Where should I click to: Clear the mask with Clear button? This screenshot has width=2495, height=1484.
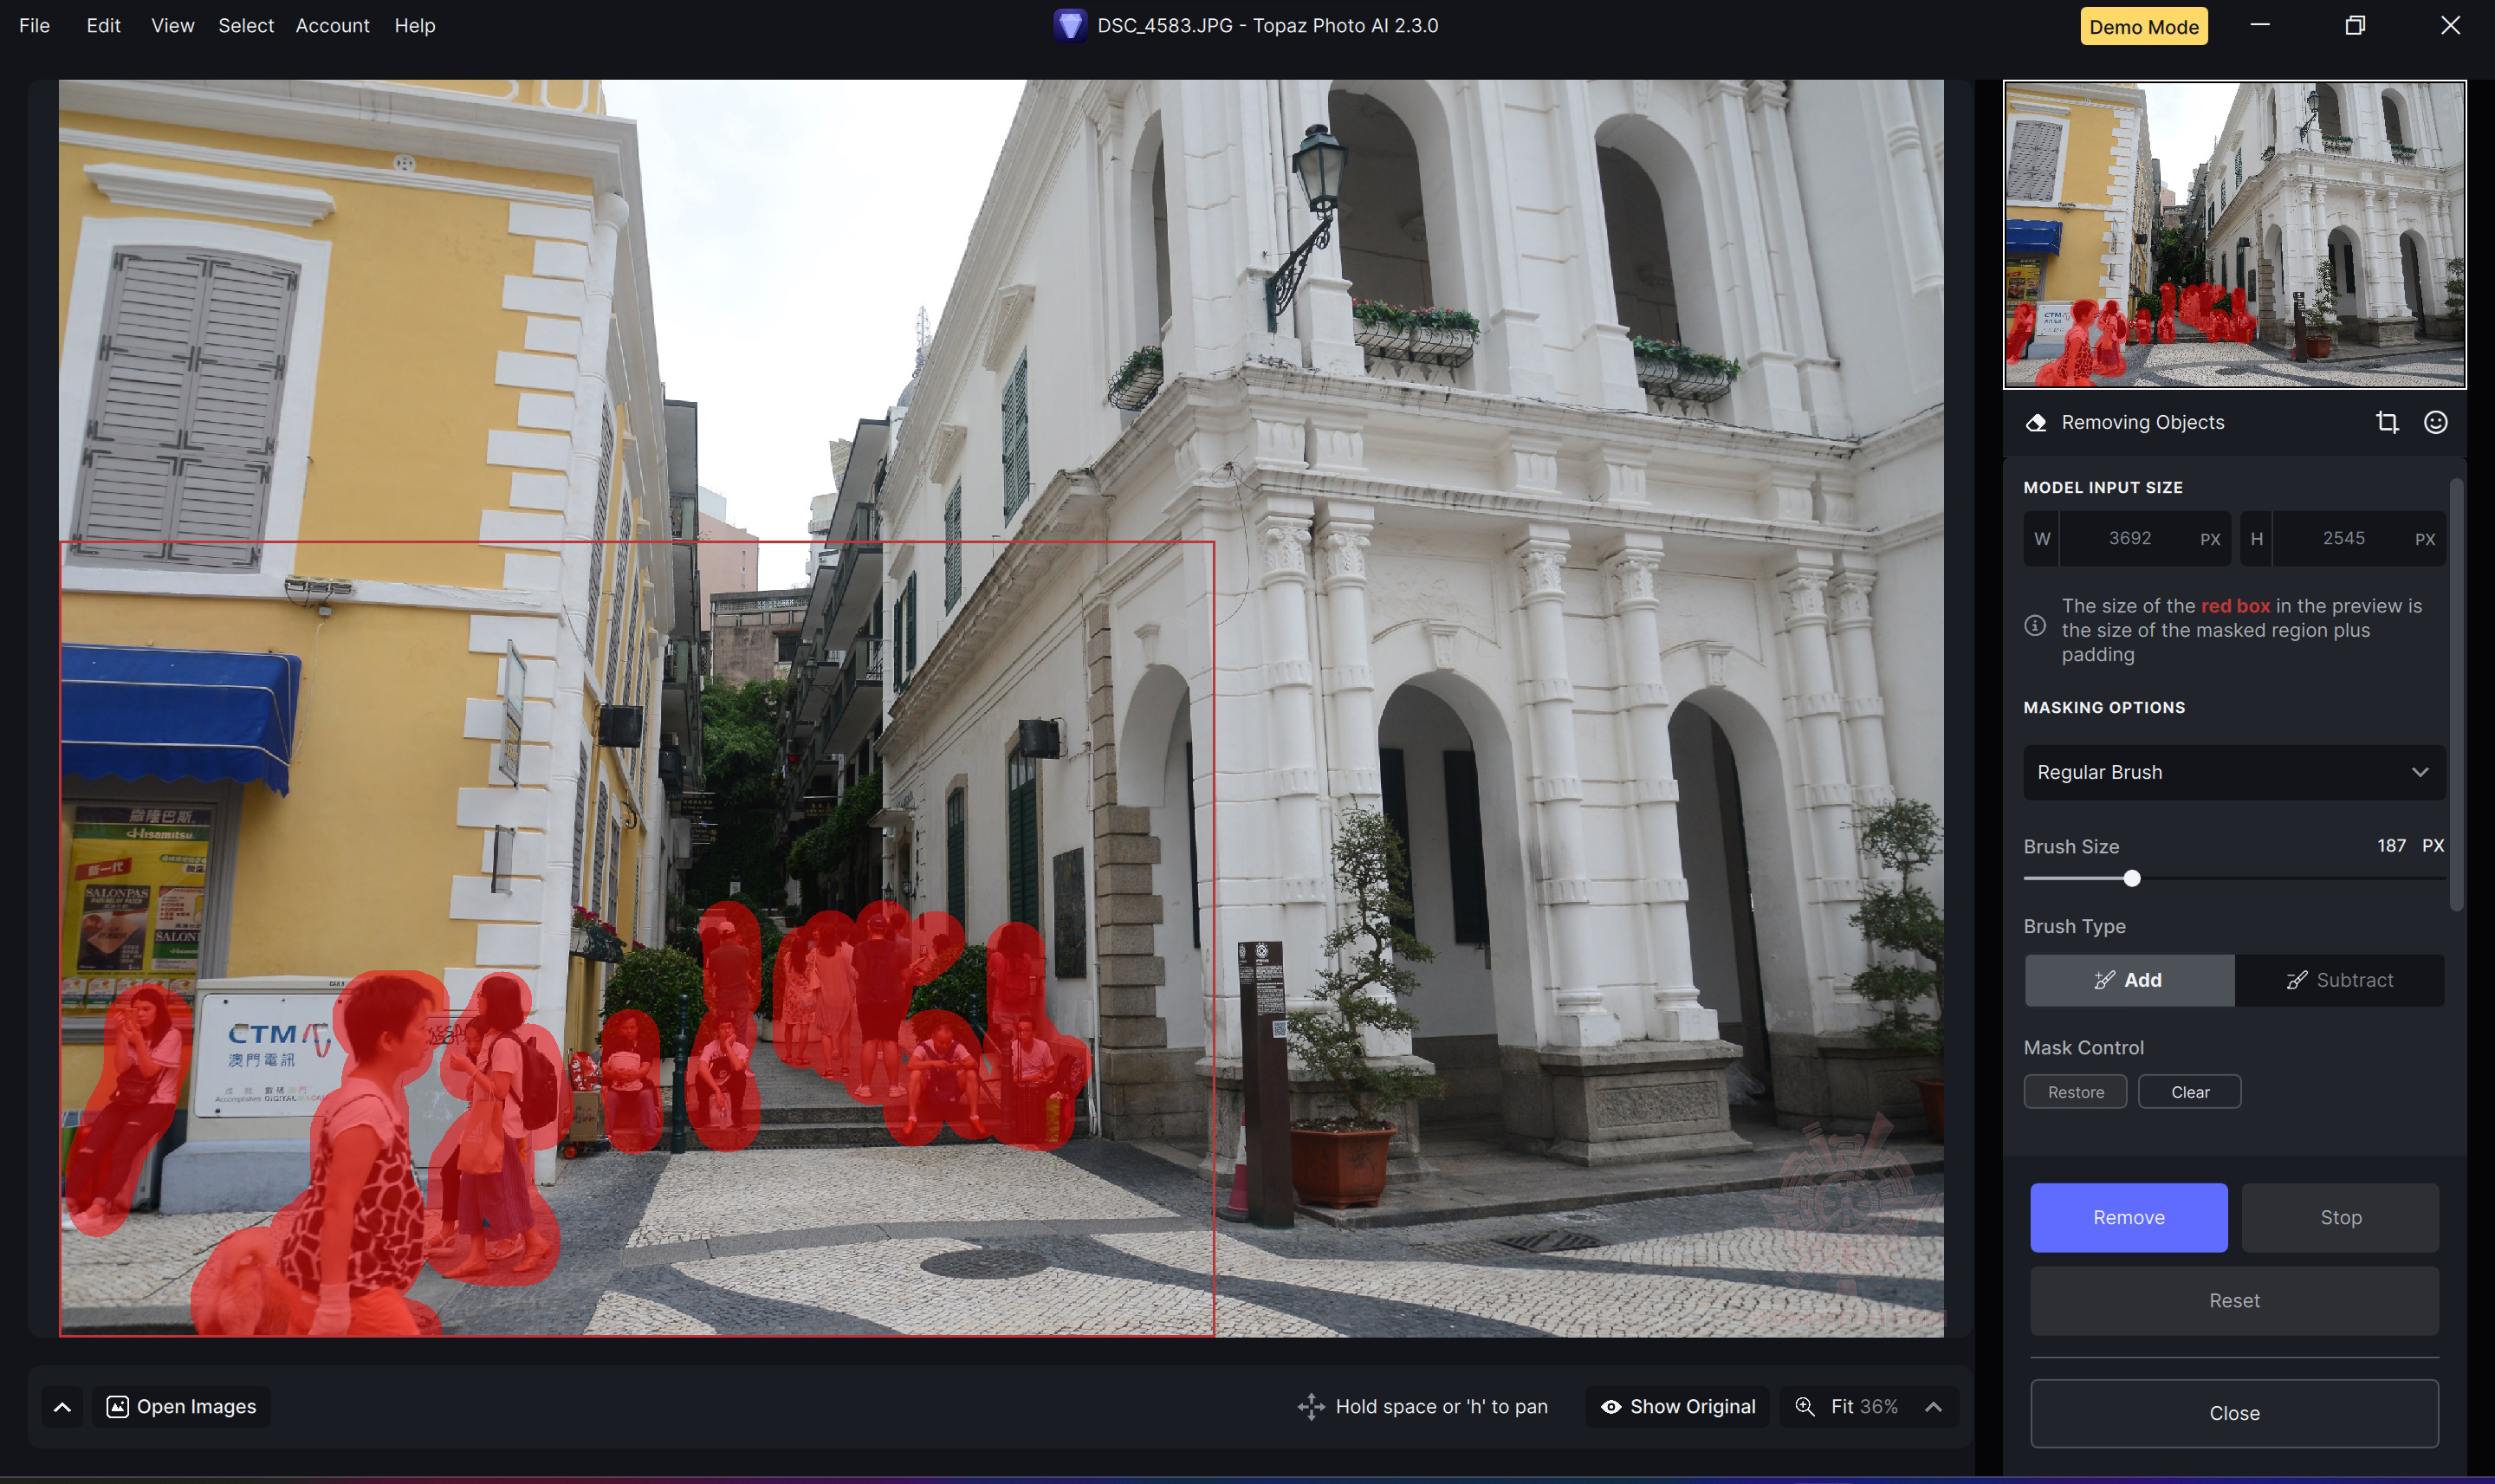(2189, 1092)
